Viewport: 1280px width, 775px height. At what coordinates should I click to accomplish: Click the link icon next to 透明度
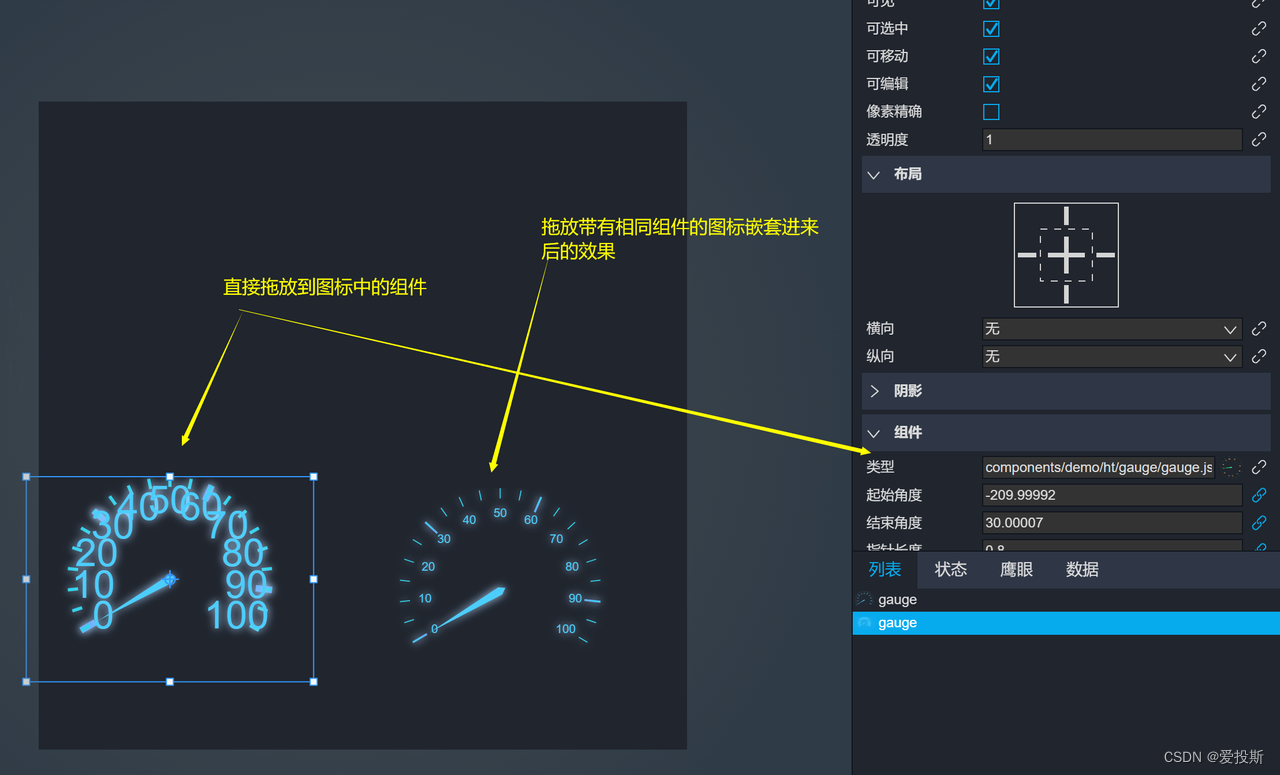1258,139
